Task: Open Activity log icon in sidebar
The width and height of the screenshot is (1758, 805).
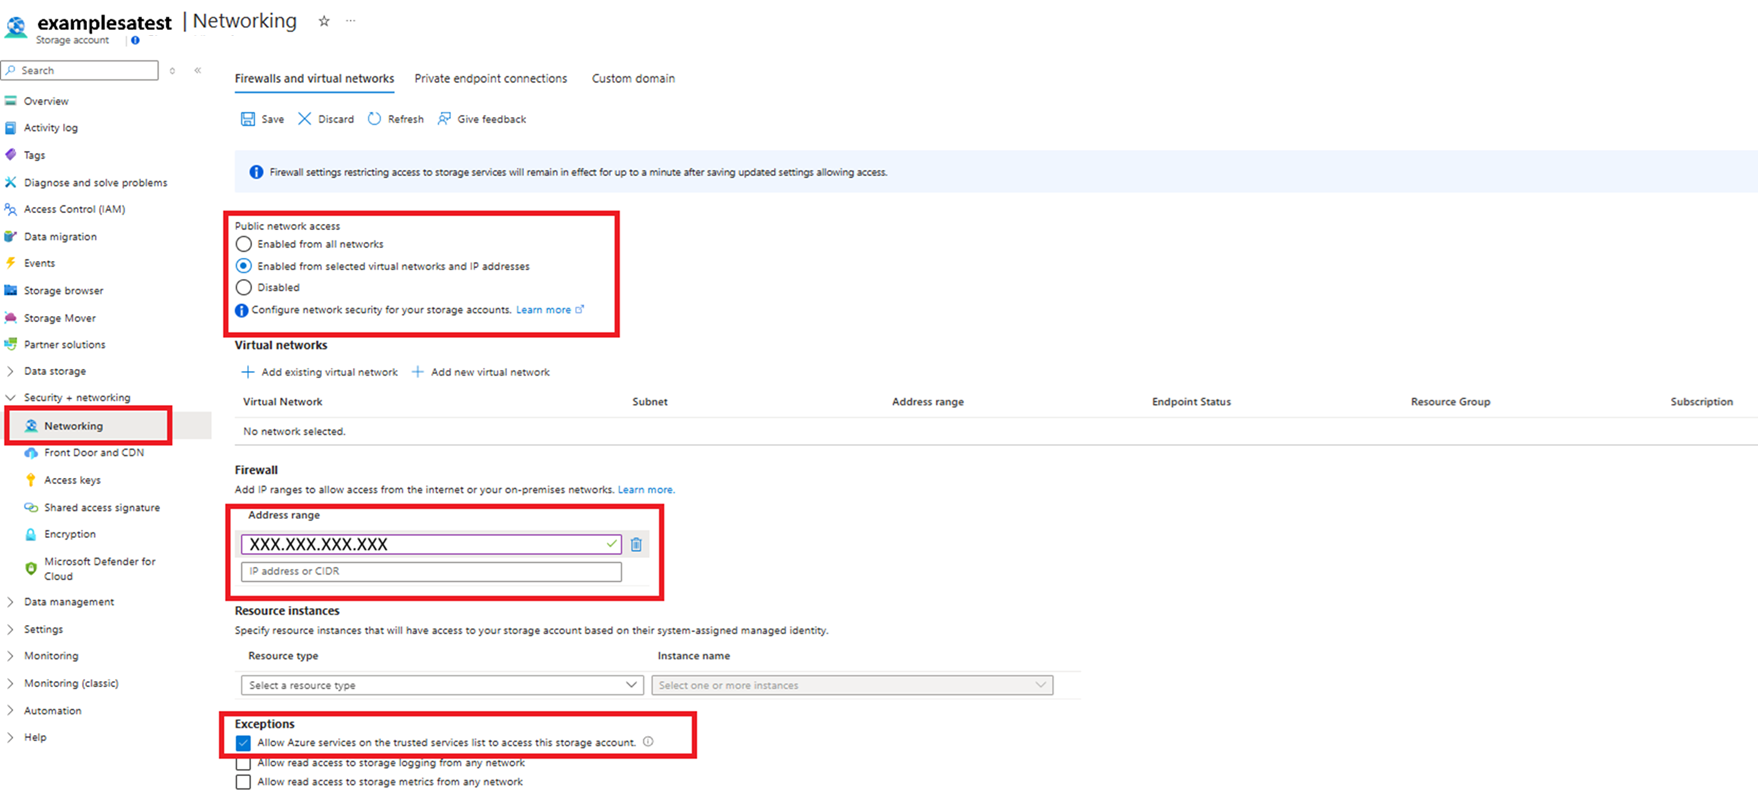Action: pos(11,128)
